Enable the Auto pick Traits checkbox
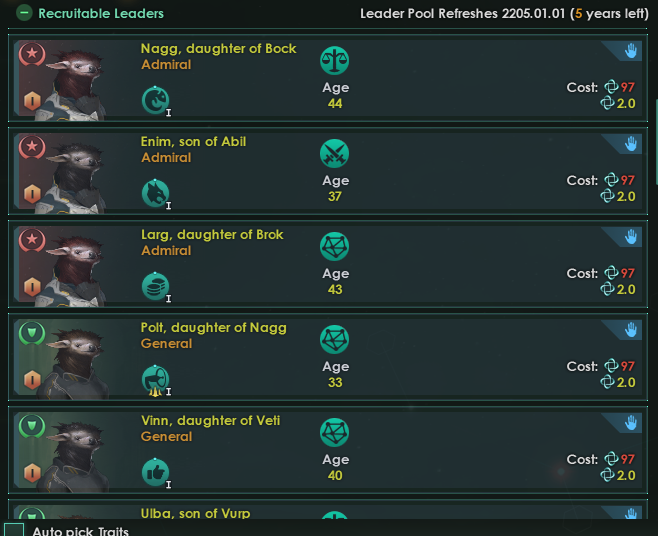This screenshot has width=658, height=536. coord(14,531)
